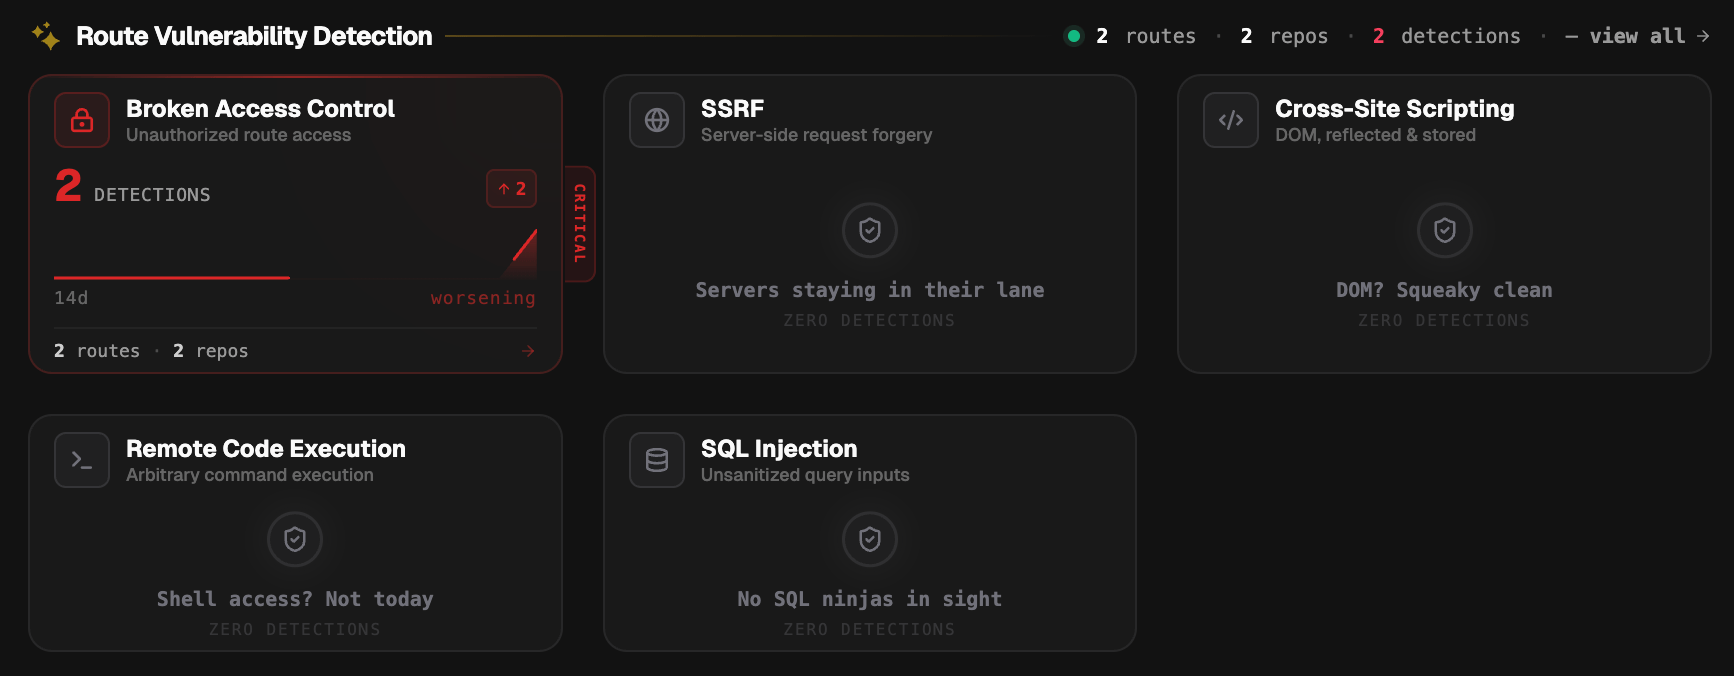The width and height of the screenshot is (1734, 676).
Task: Click ZERO DETECTIONS label in Remote Code Execution card
Action: coord(295,629)
